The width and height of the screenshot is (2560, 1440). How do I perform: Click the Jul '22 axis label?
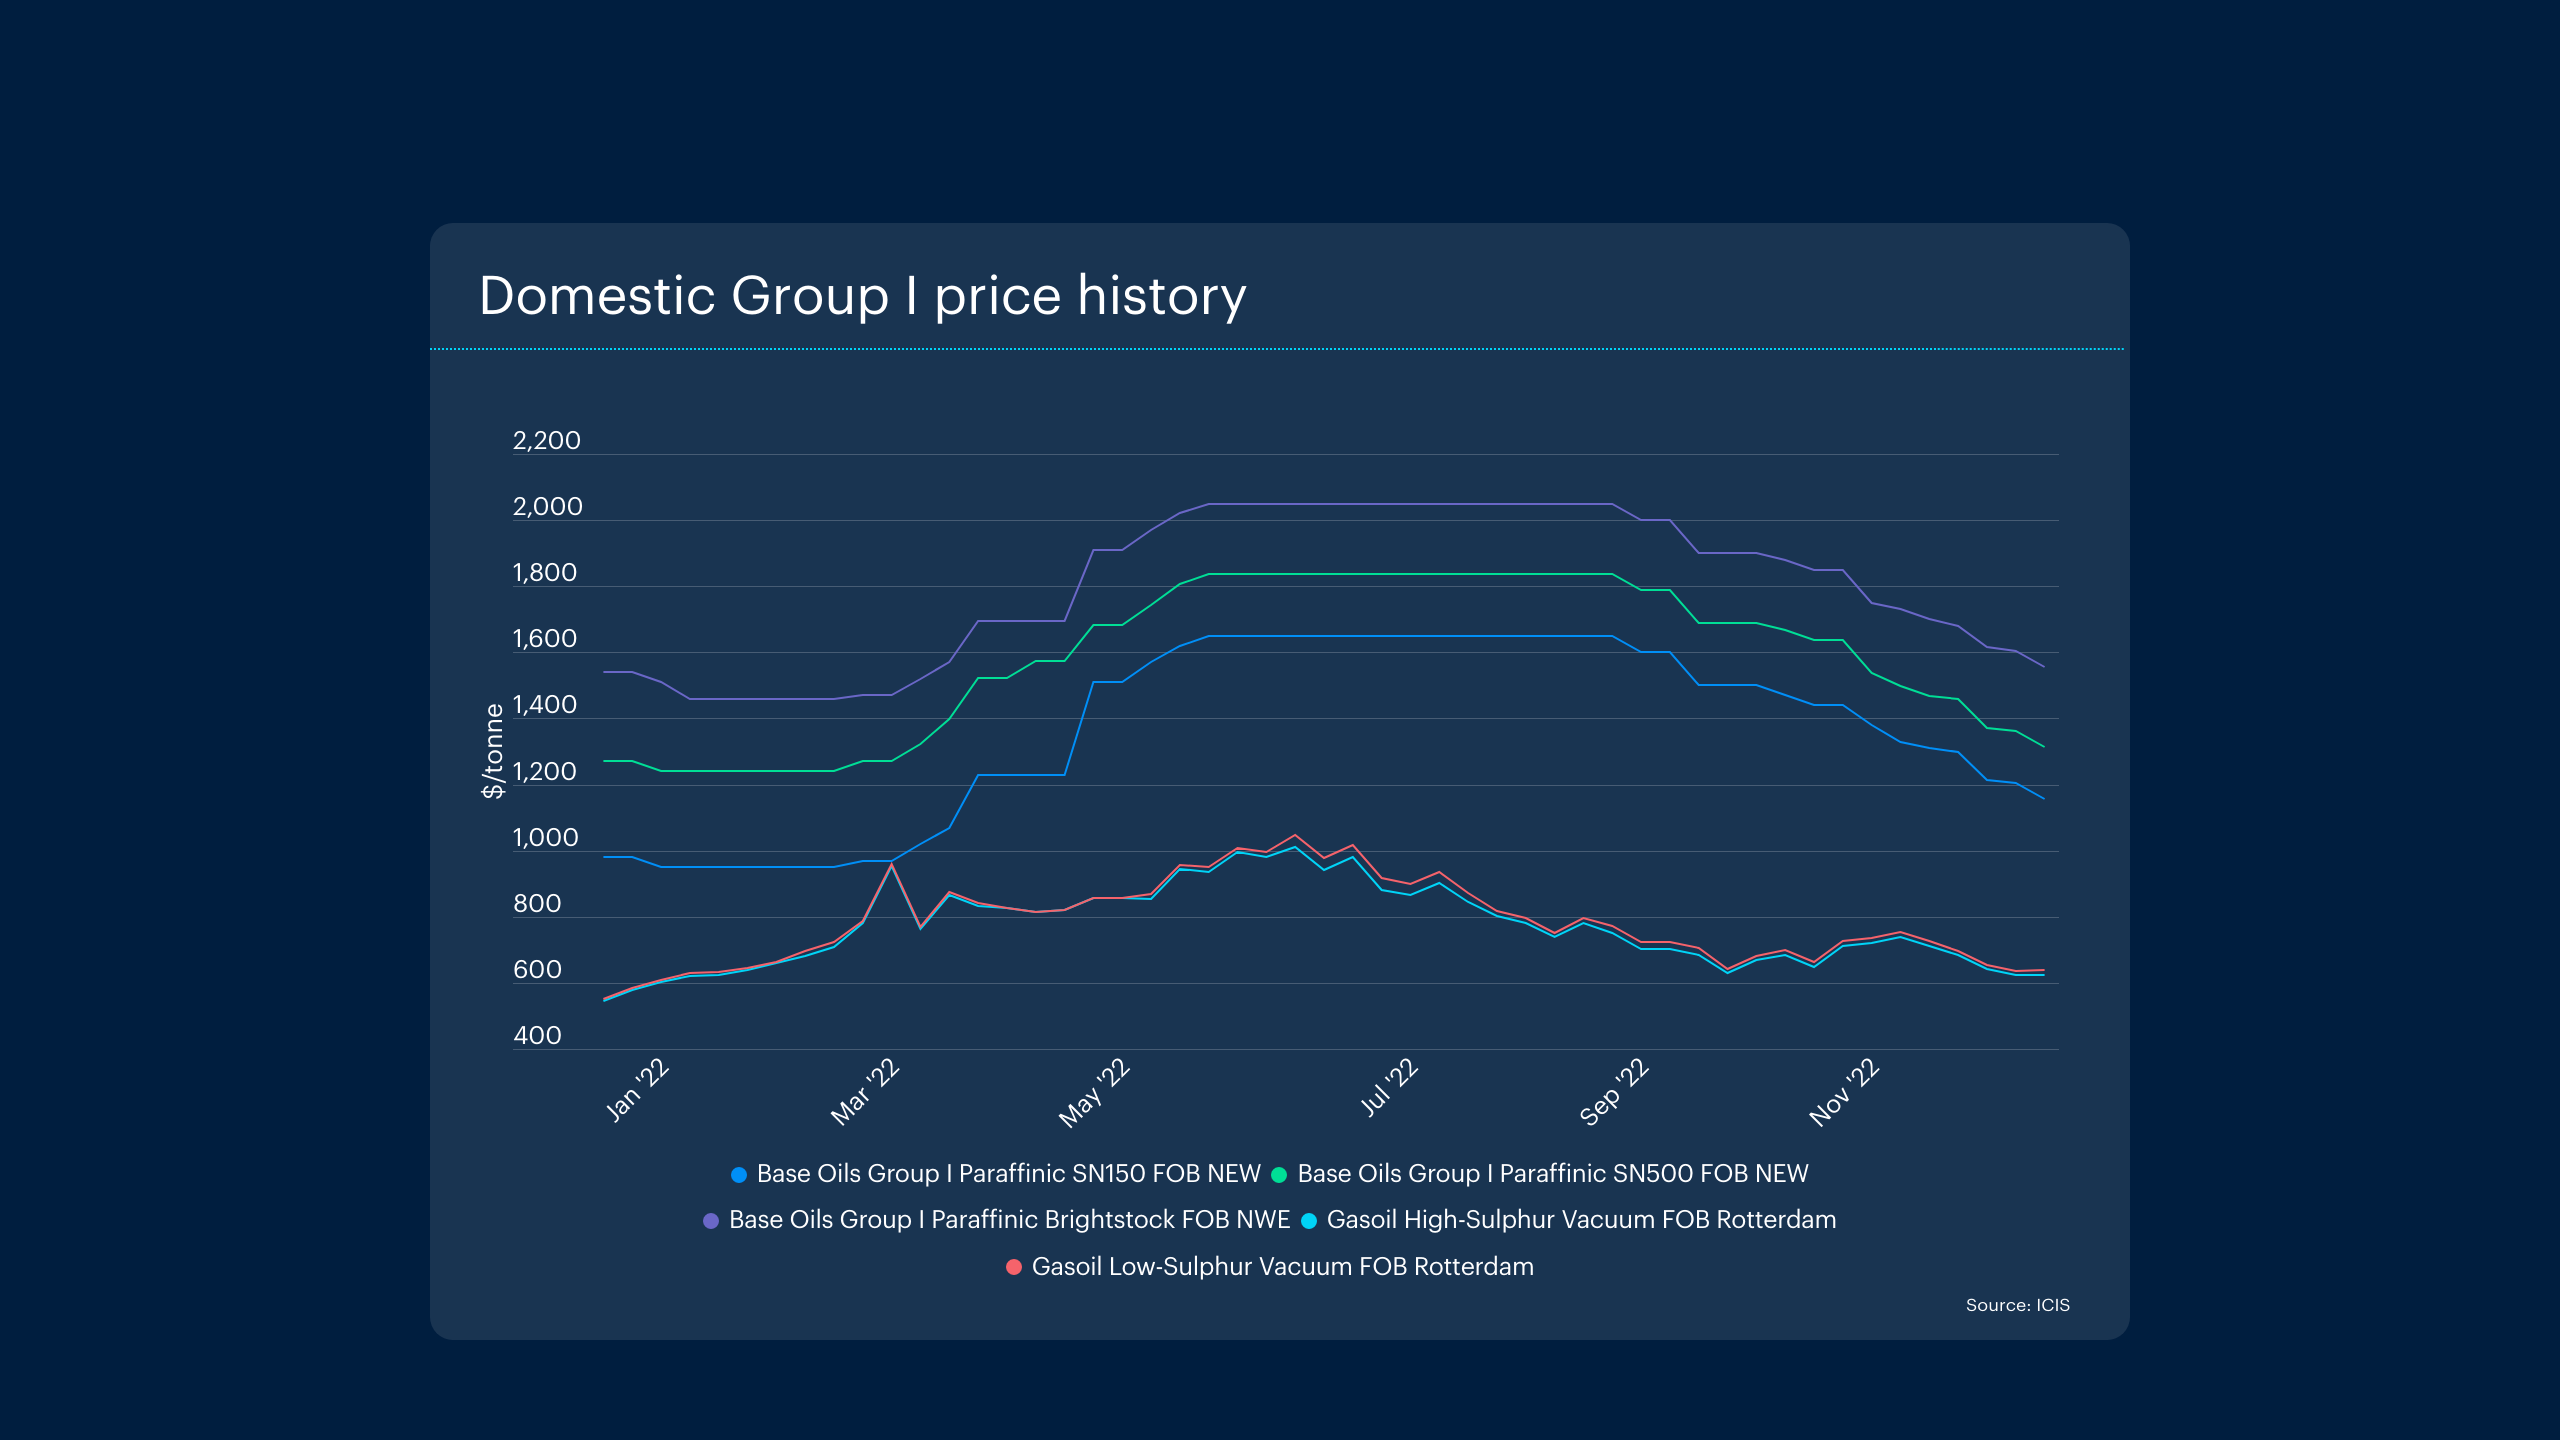pos(1389,1087)
